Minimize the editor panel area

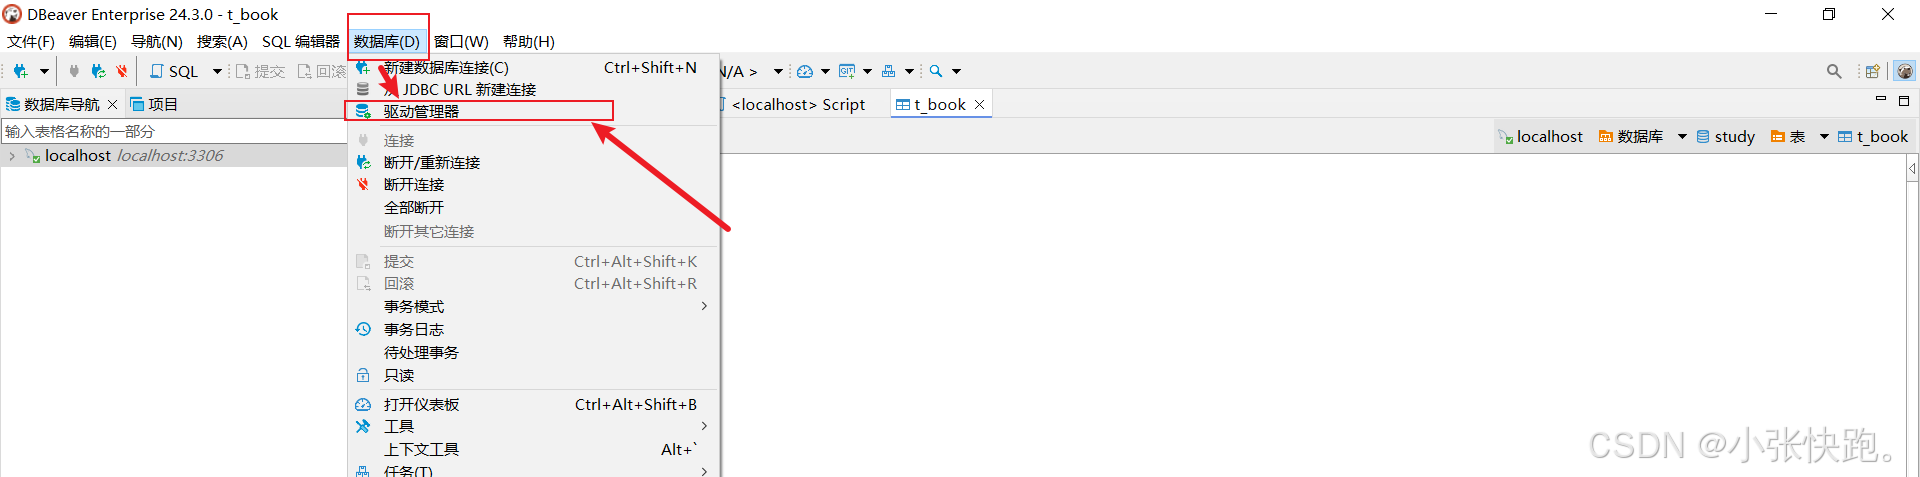pos(1881,99)
